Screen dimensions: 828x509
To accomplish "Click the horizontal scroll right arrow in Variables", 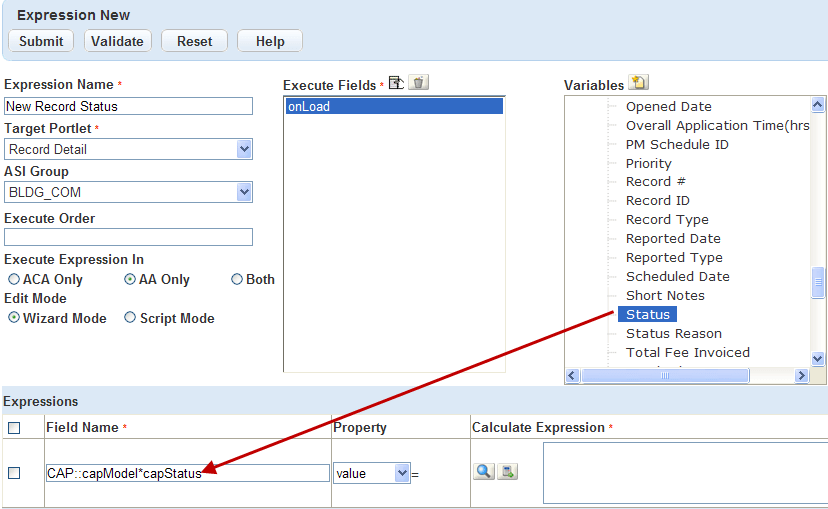I will [x=801, y=376].
